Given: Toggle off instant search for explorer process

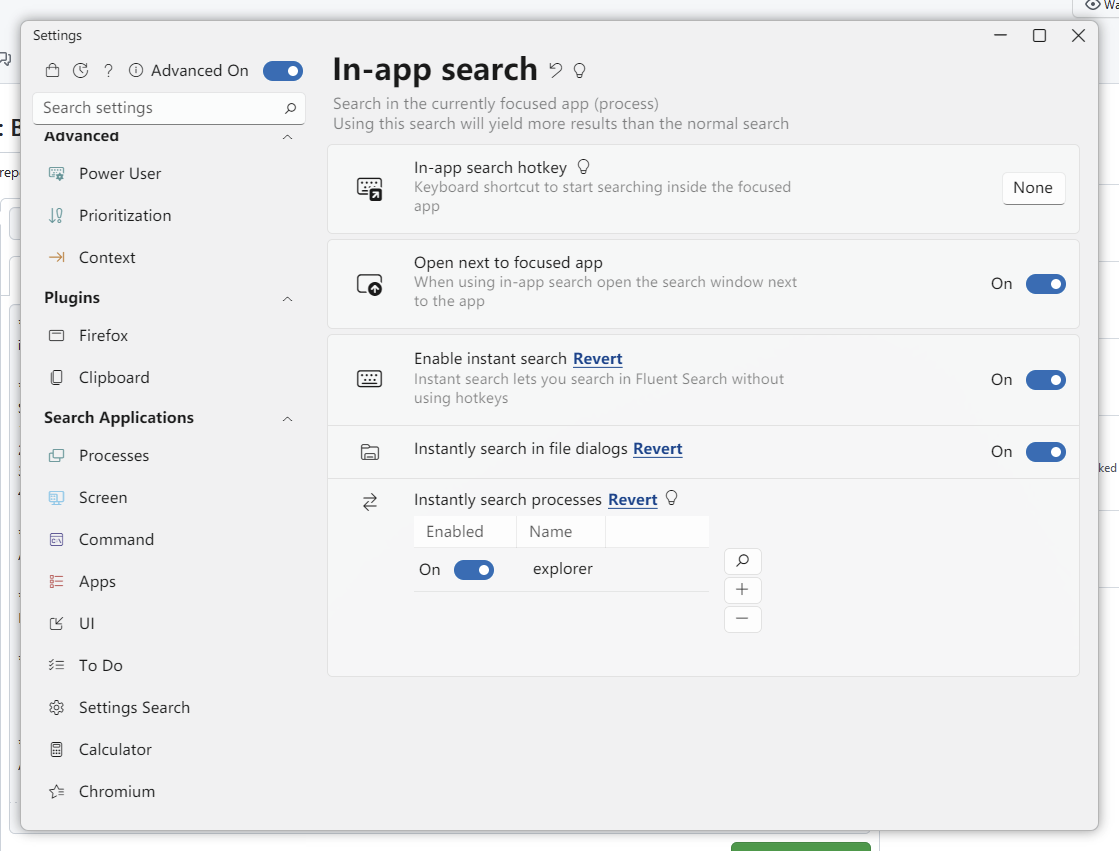Looking at the screenshot, I should pyautogui.click(x=473, y=569).
